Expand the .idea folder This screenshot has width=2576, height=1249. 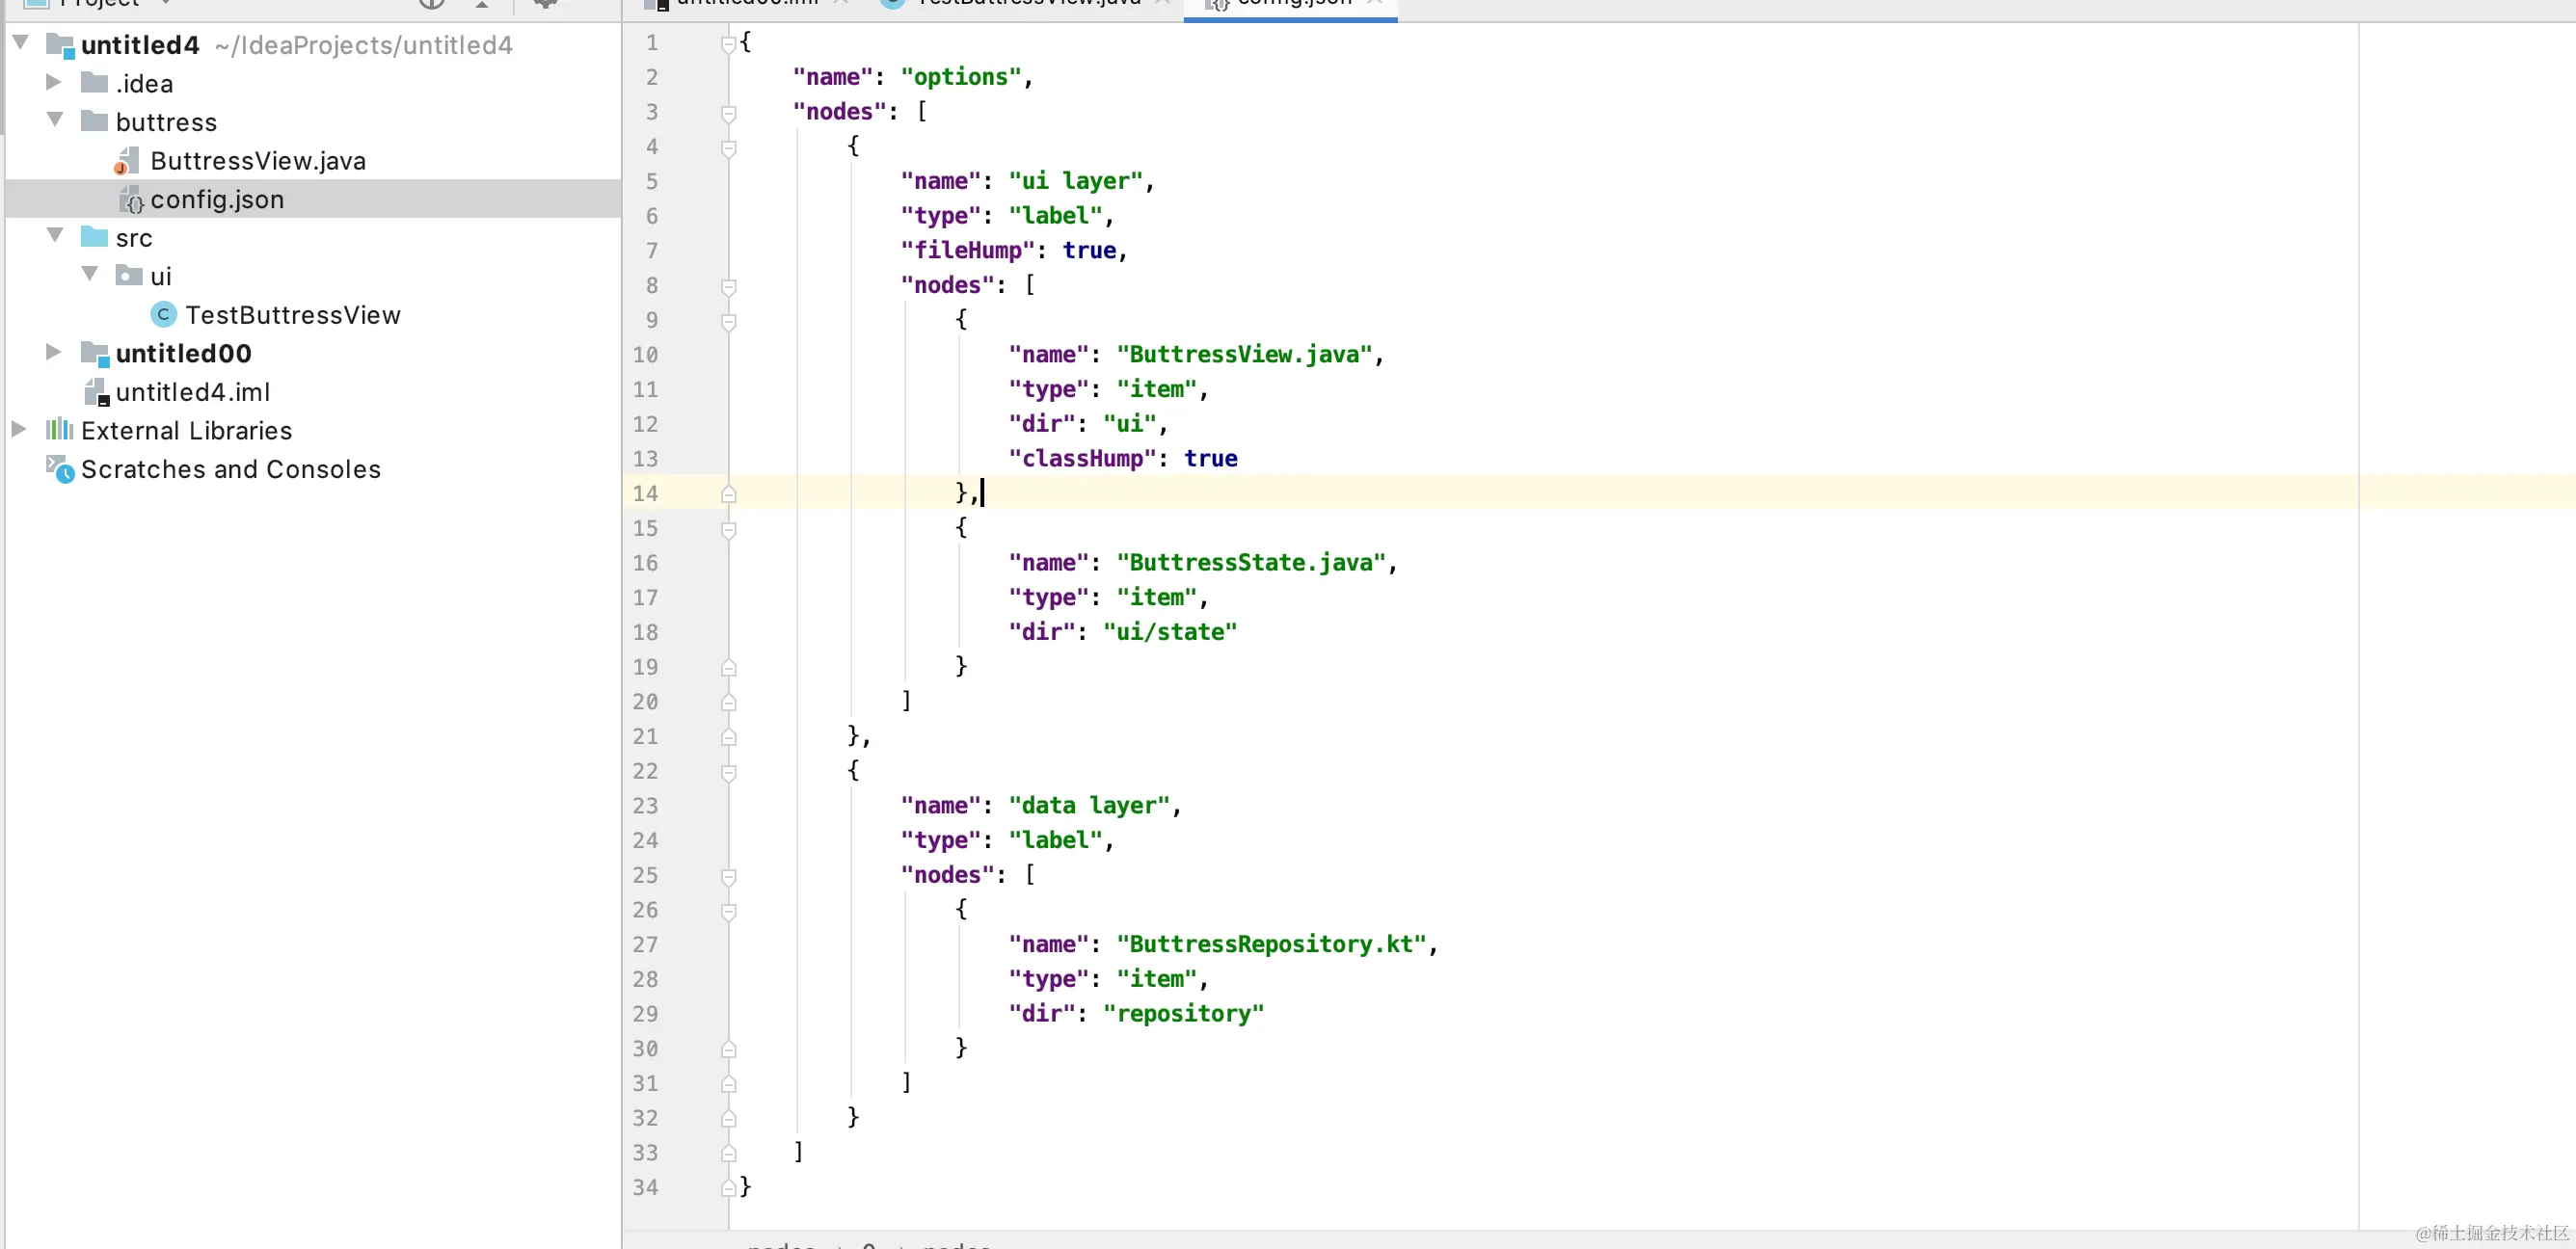54,82
